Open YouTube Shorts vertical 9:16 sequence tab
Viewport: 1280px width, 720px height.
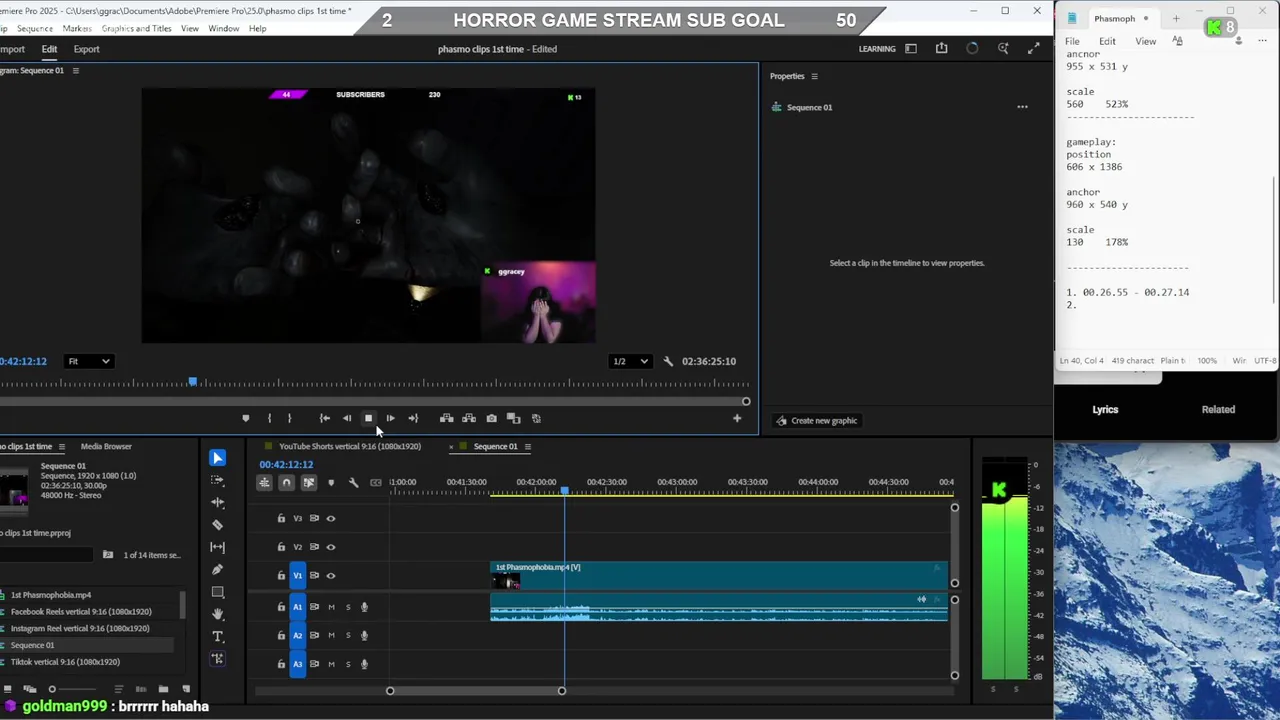click(350, 447)
